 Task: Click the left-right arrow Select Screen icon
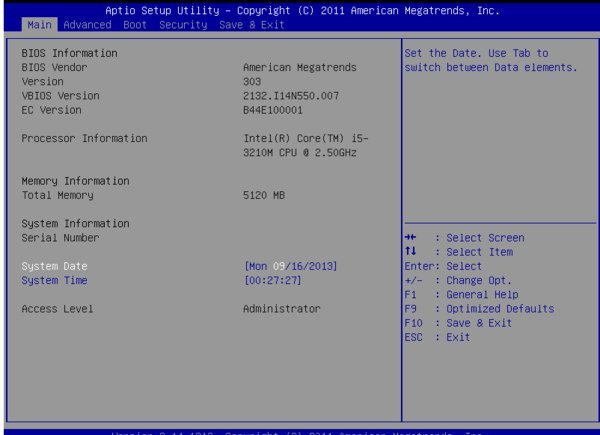[410, 238]
